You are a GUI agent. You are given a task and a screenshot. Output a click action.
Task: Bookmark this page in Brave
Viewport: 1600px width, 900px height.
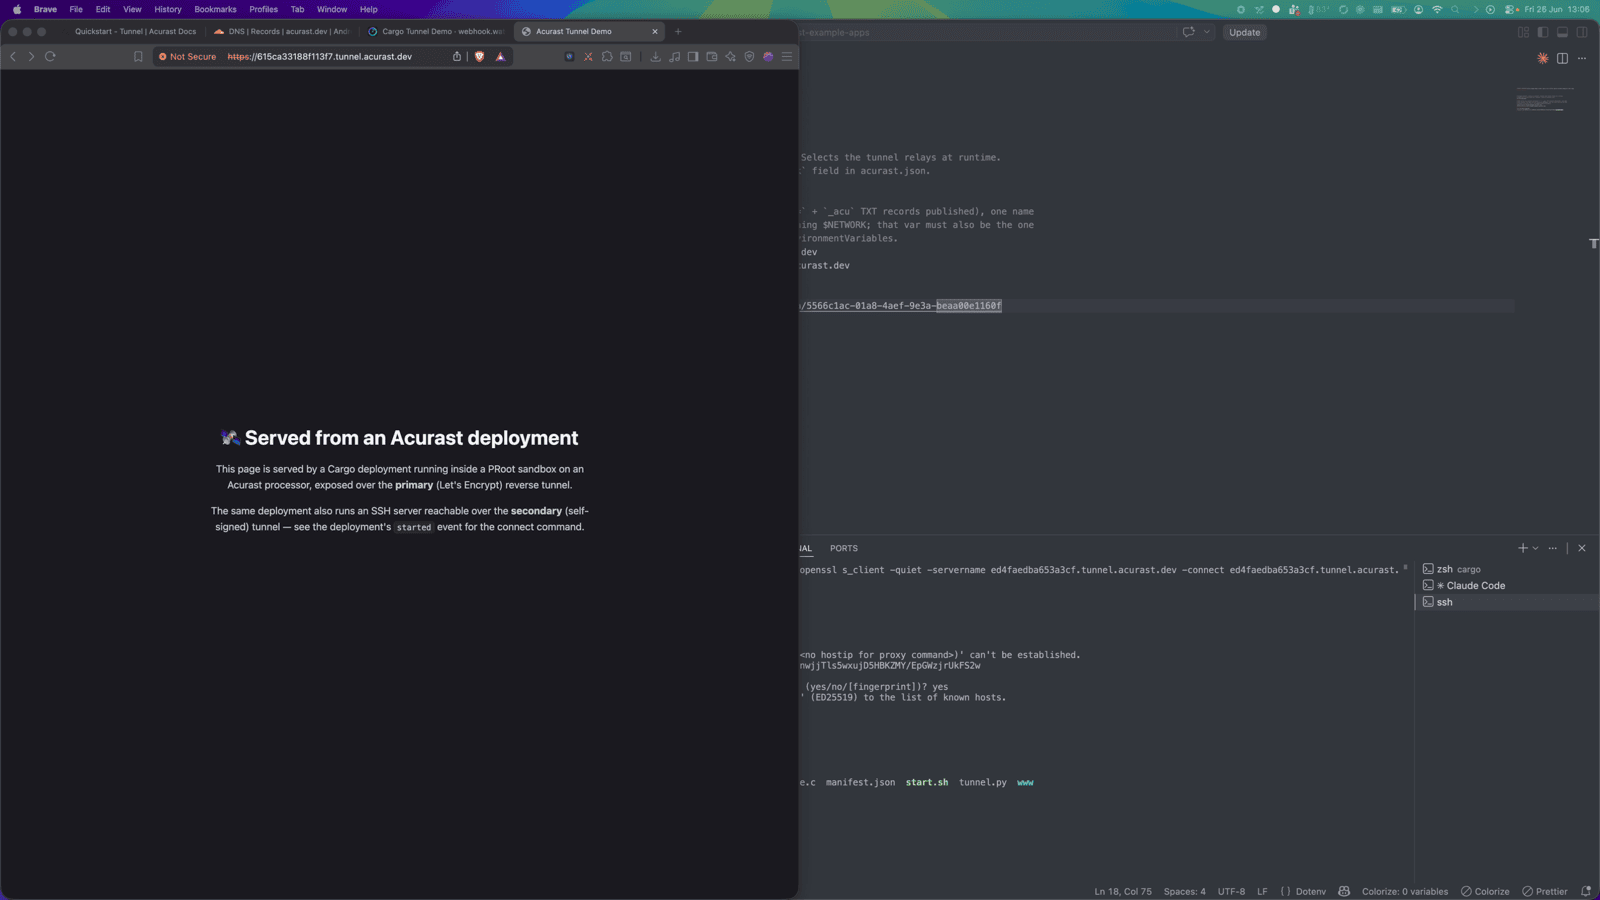pyautogui.click(x=138, y=57)
